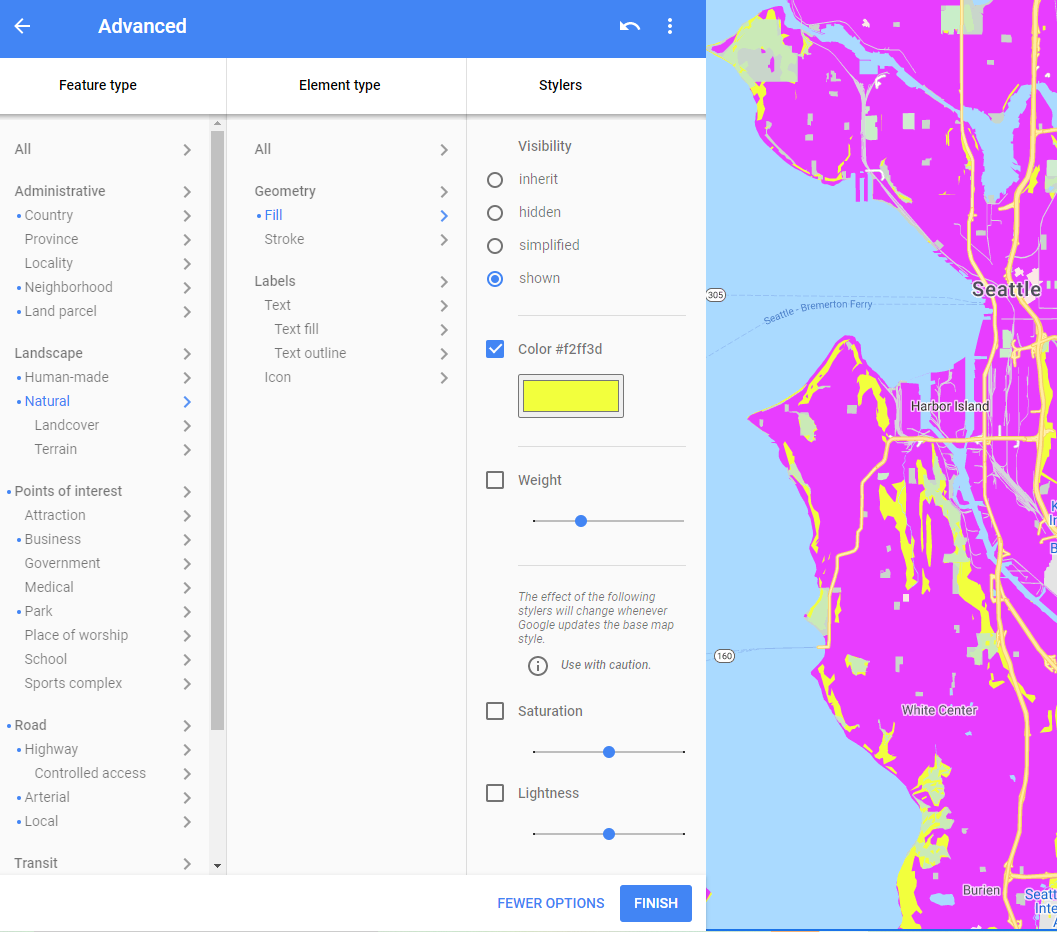
Task: Click the route 160 shield on the map
Action: (x=724, y=656)
